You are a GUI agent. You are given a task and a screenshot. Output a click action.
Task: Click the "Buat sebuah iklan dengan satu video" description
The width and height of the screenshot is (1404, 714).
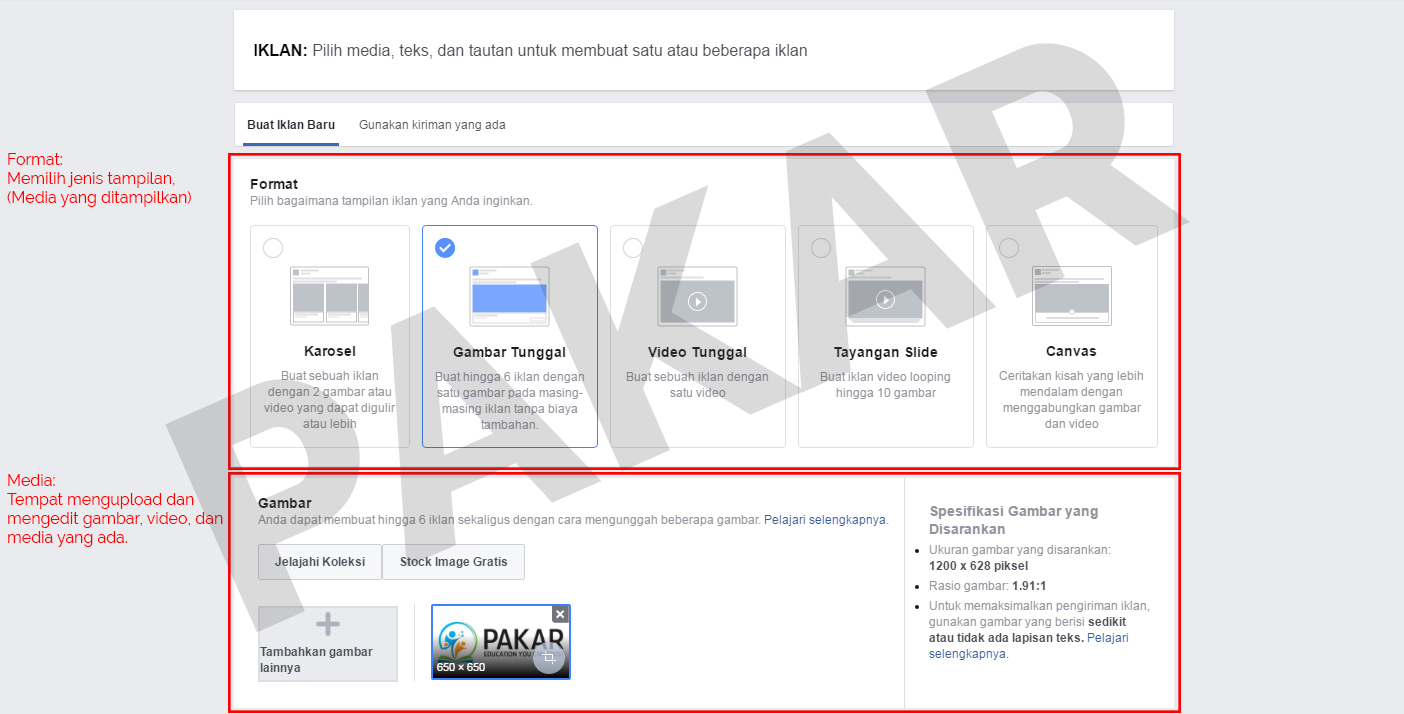tap(698, 385)
